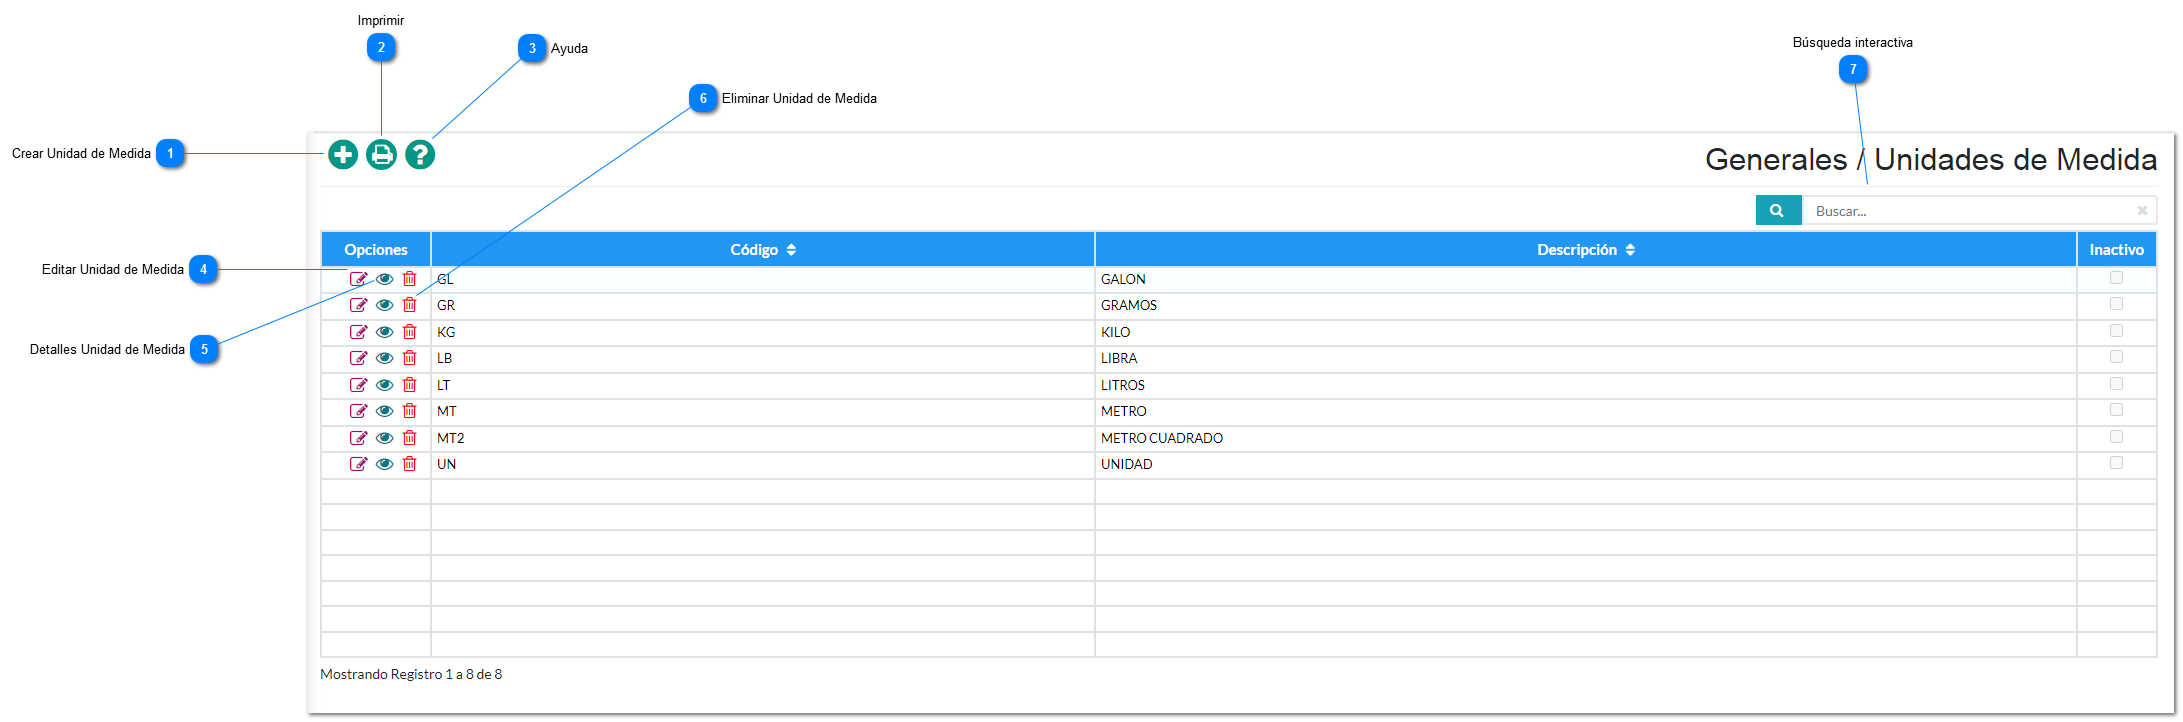This screenshot has height=722, width=2183.
Task: View details of KG with eye icon
Action: pos(384,332)
